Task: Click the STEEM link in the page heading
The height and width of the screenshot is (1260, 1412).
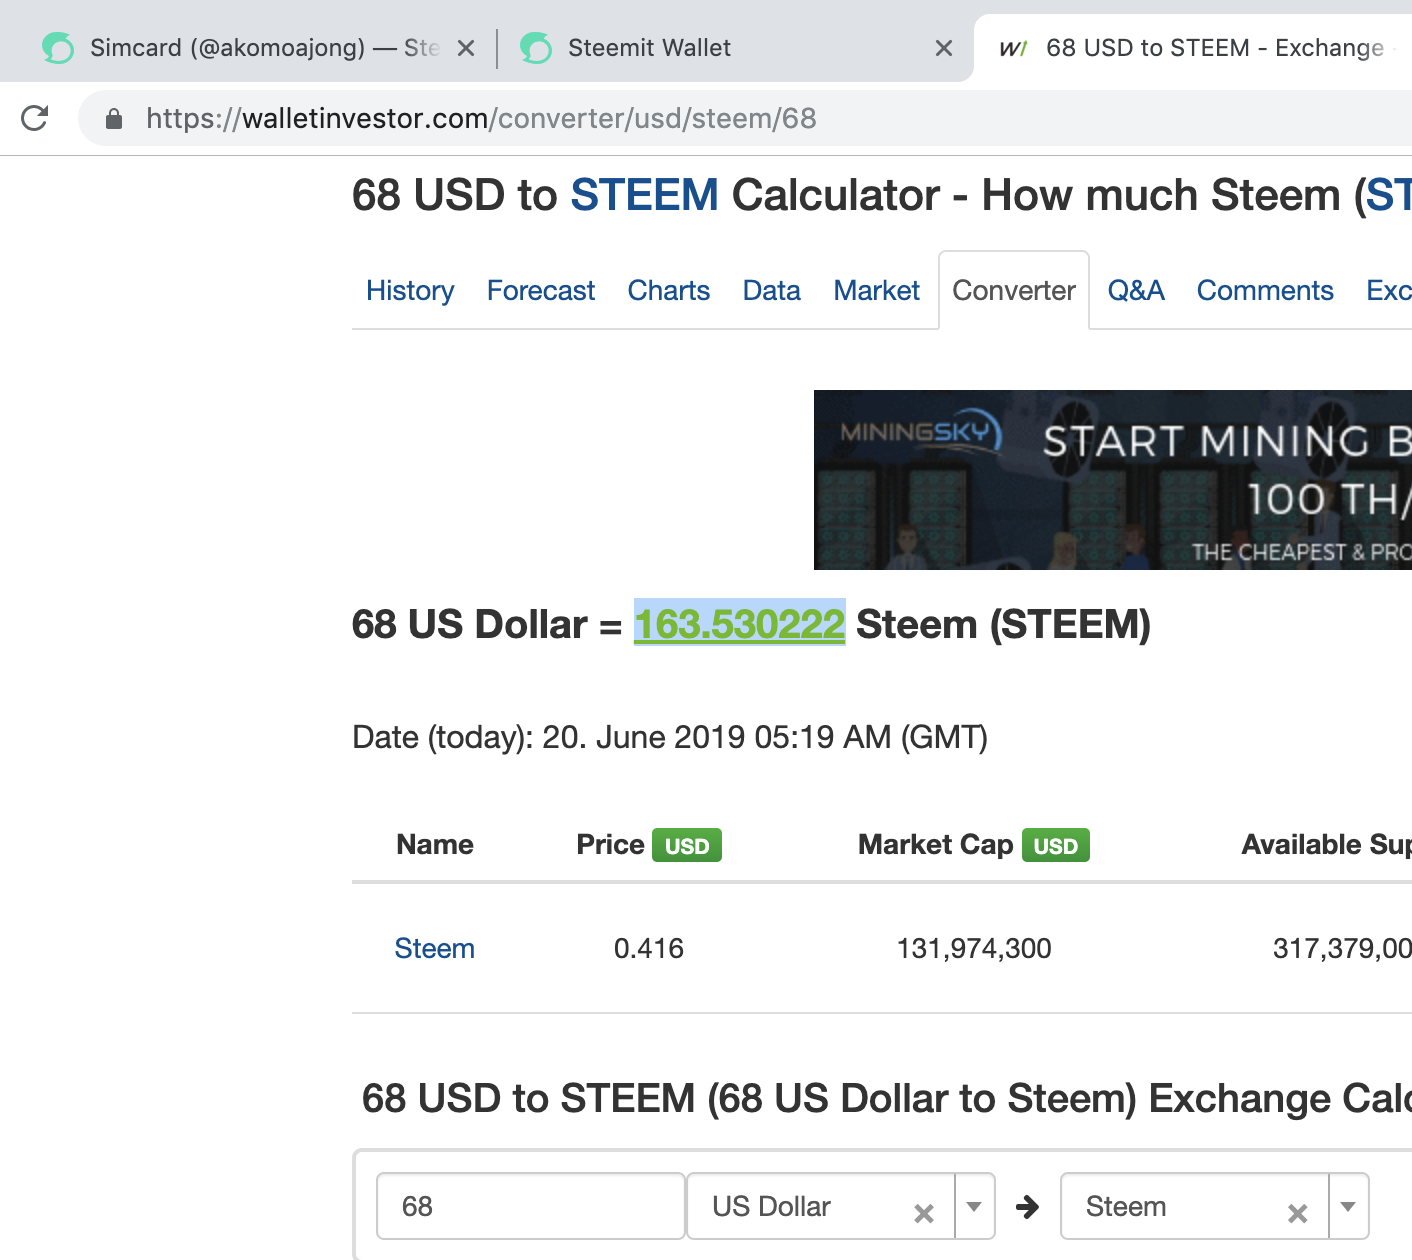Action: [644, 195]
